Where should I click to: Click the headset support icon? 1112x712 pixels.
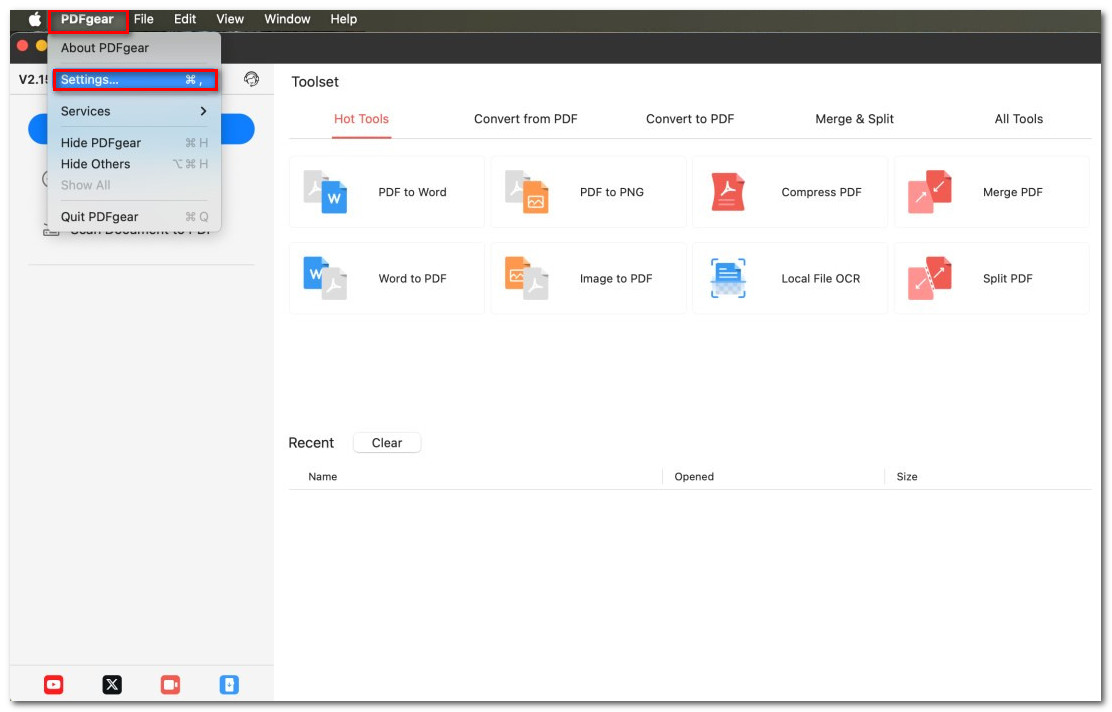point(251,79)
